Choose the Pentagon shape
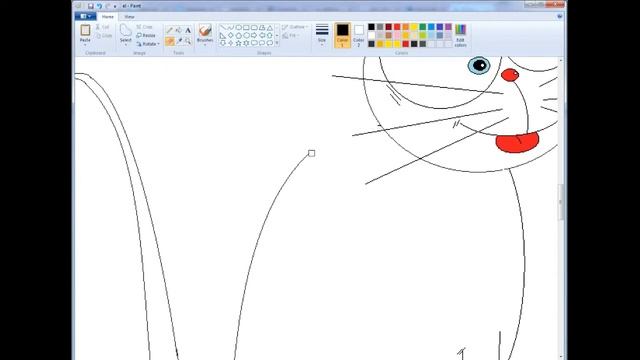 239,36
